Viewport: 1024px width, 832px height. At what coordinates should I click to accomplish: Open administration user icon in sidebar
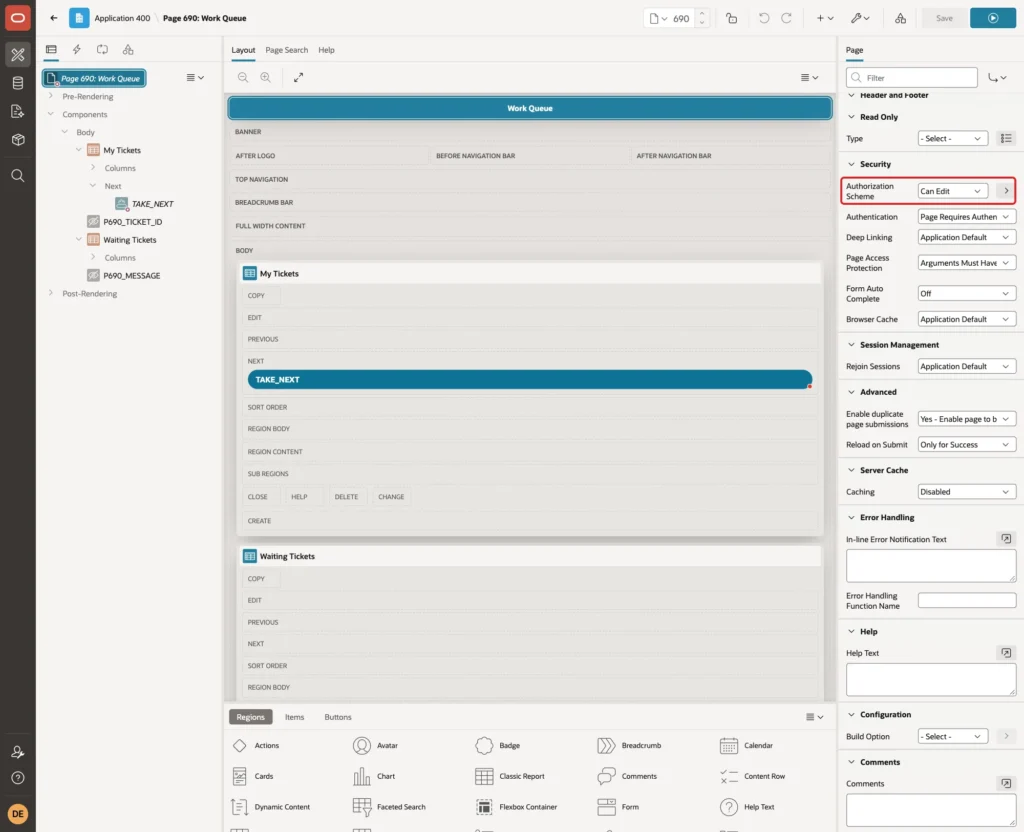(18, 752)
